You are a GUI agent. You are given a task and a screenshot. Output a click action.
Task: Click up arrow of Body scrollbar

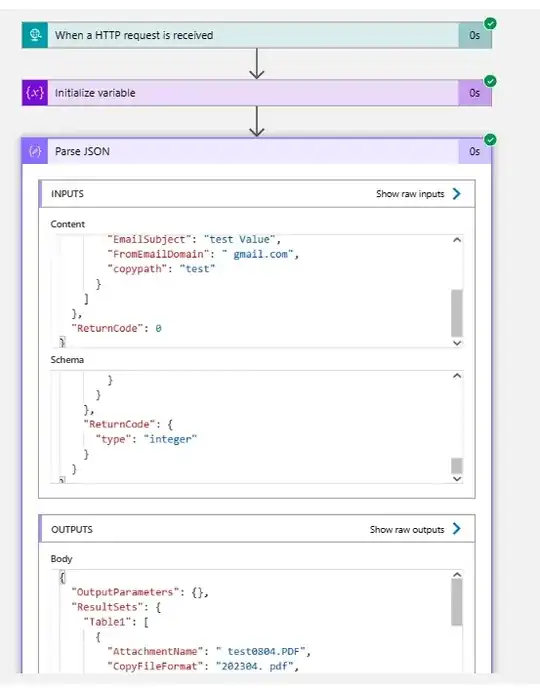[457, 575]
